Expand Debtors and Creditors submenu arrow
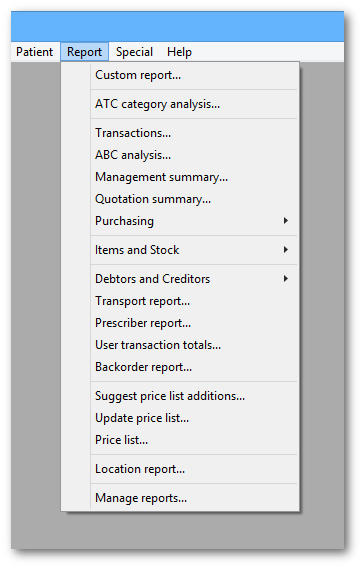This screenshot has height=568, width=363. click(x=286, y=279)
